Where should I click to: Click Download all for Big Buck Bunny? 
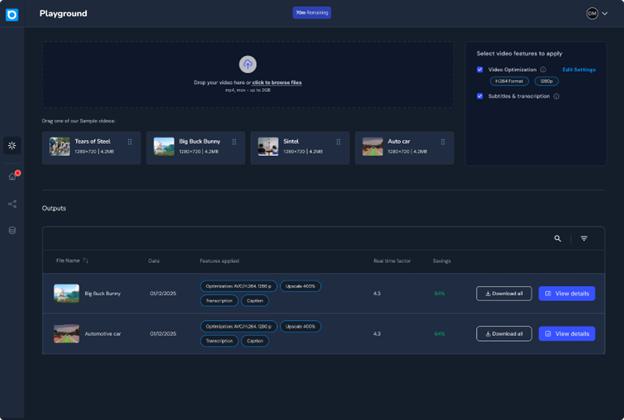coord(504,294)
